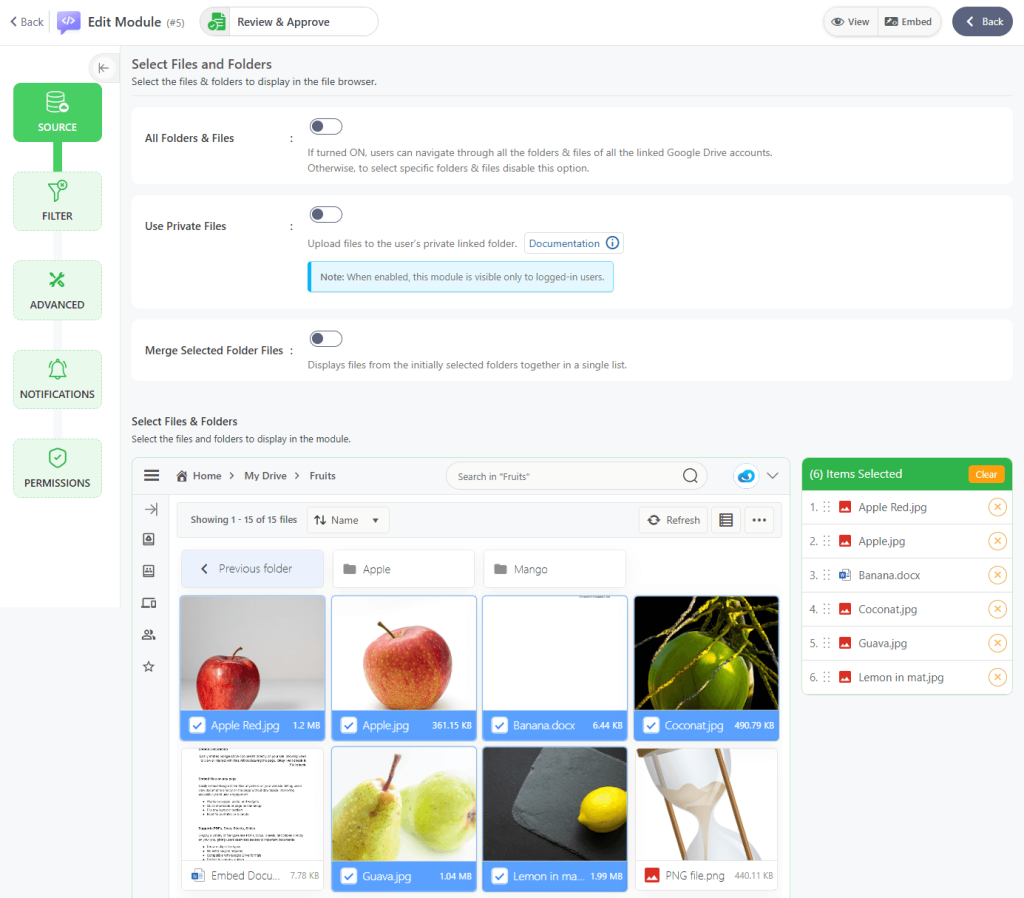This screenshot has height=898, width=1024.
Task: Click the search magnifier icon
Action: (x=690, y=476)
